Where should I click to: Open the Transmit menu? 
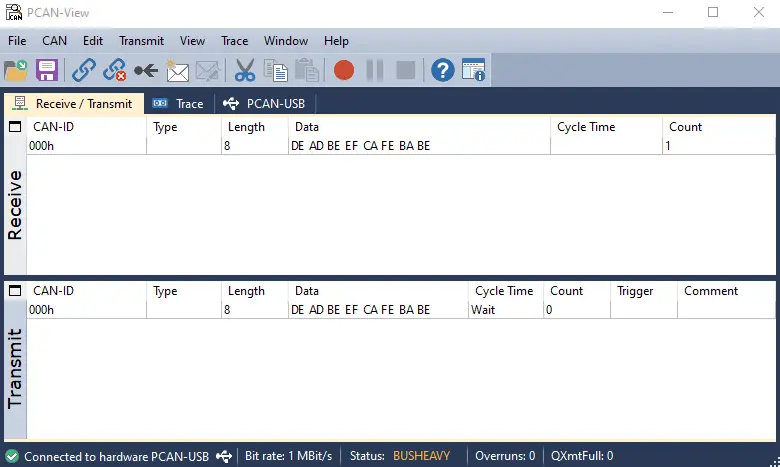(x=141, y=41)
